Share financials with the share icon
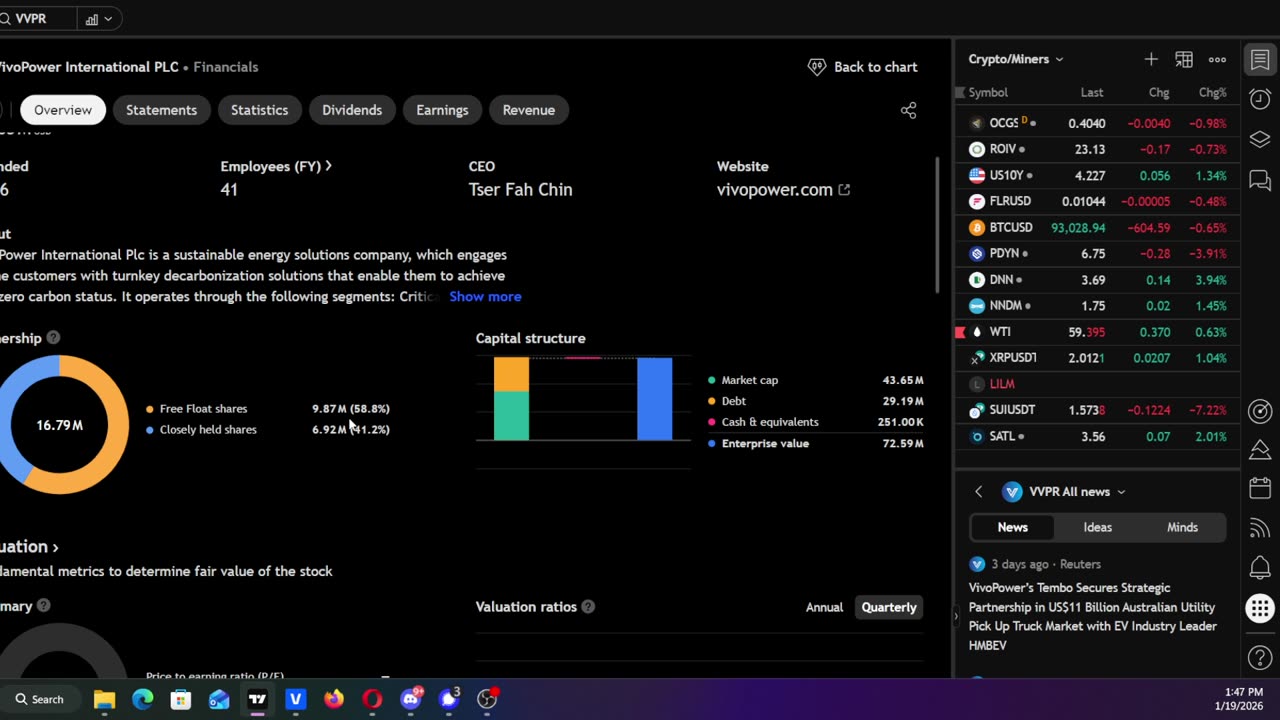Screen dimensions: 1280x720 [x=908, y=110]
